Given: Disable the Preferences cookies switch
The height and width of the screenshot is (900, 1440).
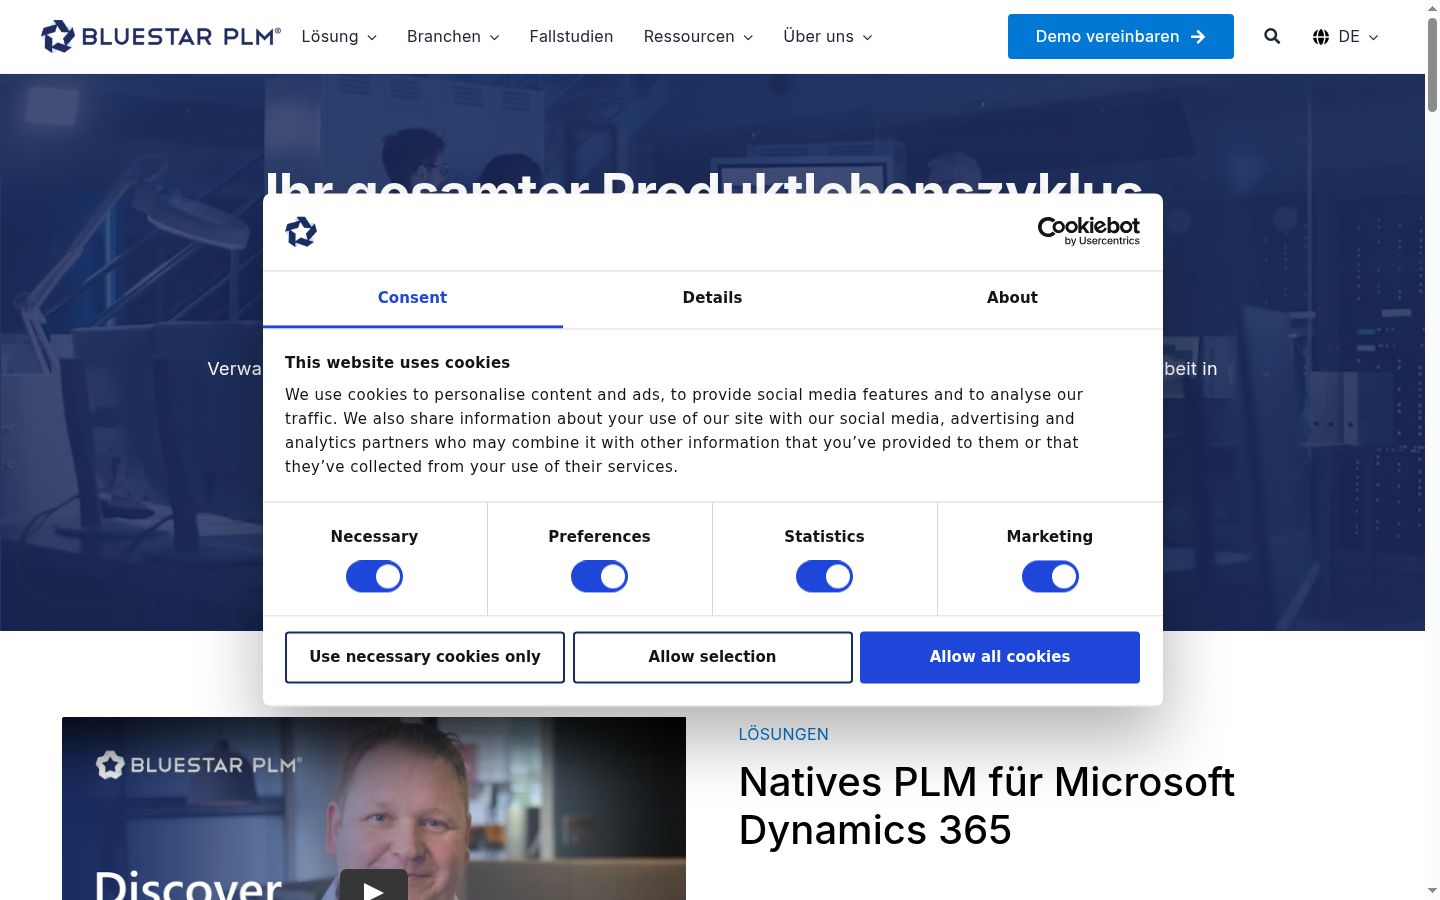Looking at the screenshot, I should [x=599, y=577].
